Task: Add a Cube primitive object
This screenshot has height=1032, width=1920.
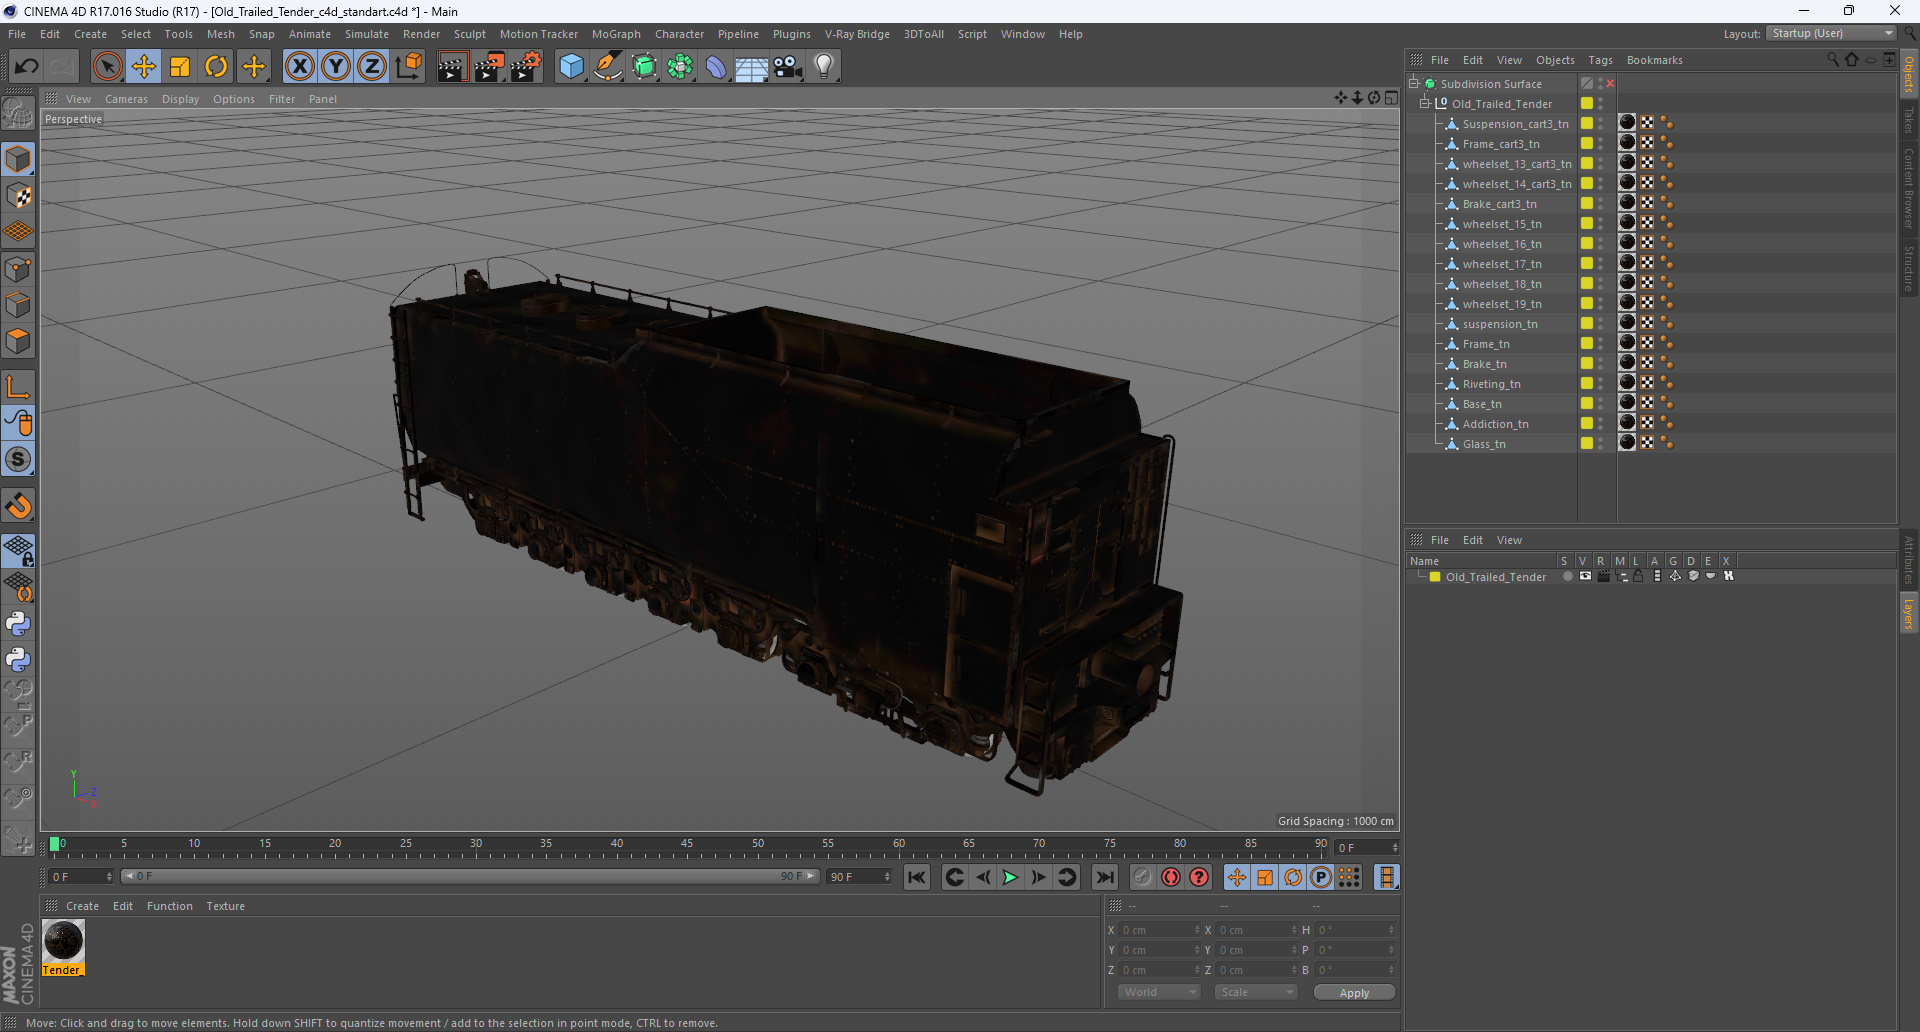Action: click(x=571, y=66)
